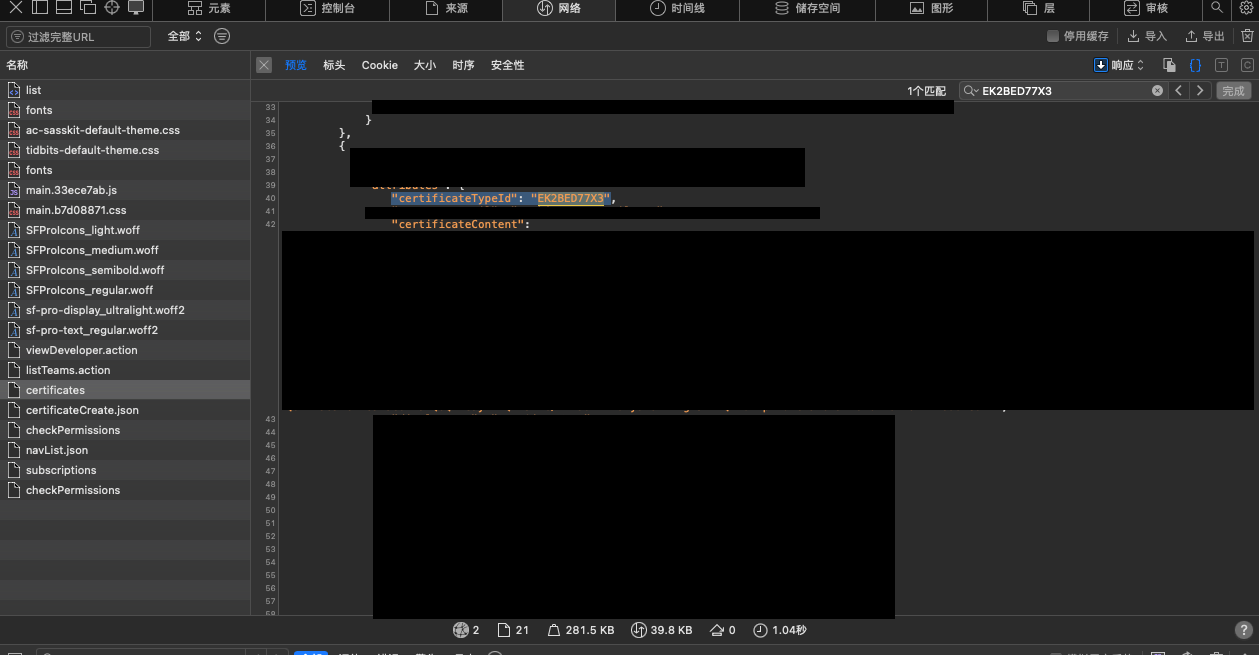Open the 层 tab
Viewport: 1259px width, 655px height.
click(x=1039, y=8)
